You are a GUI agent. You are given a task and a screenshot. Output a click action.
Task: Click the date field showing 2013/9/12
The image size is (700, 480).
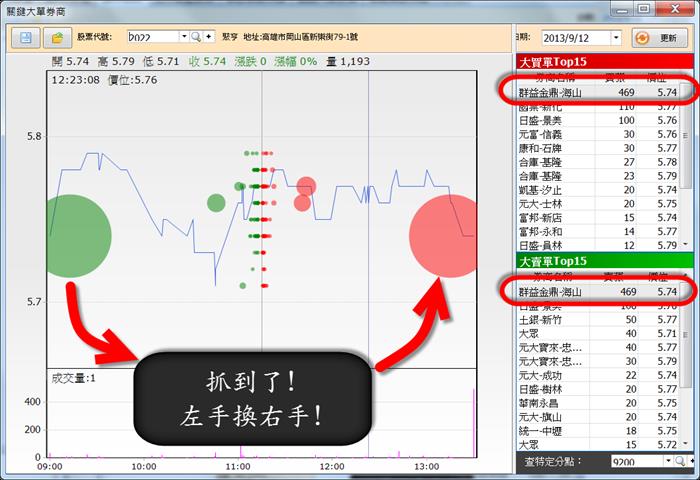[576, 38]
